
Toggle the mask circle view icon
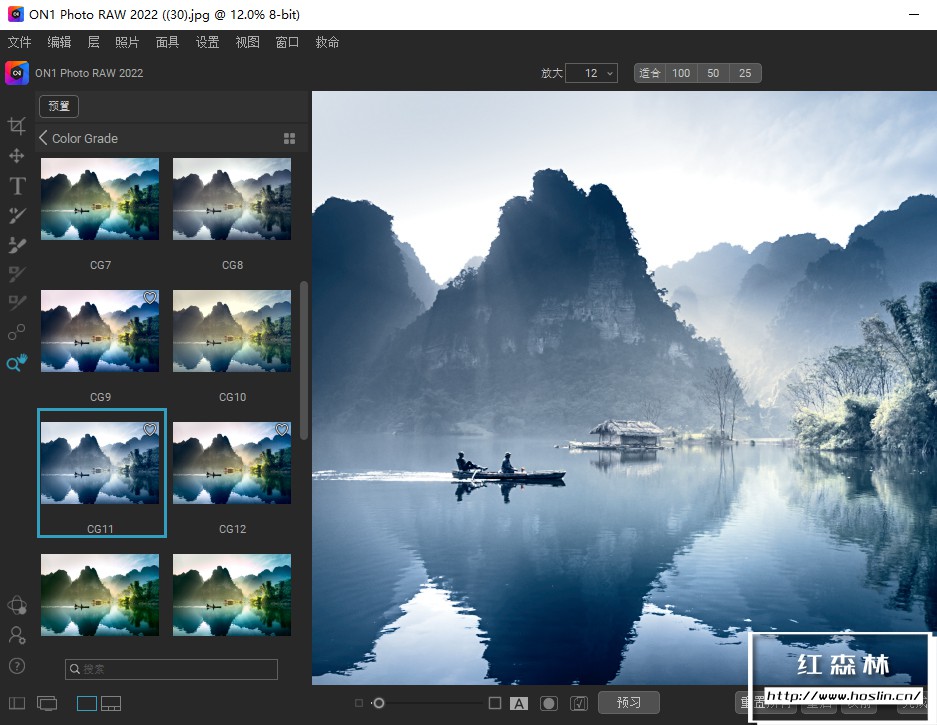(549, 703)
